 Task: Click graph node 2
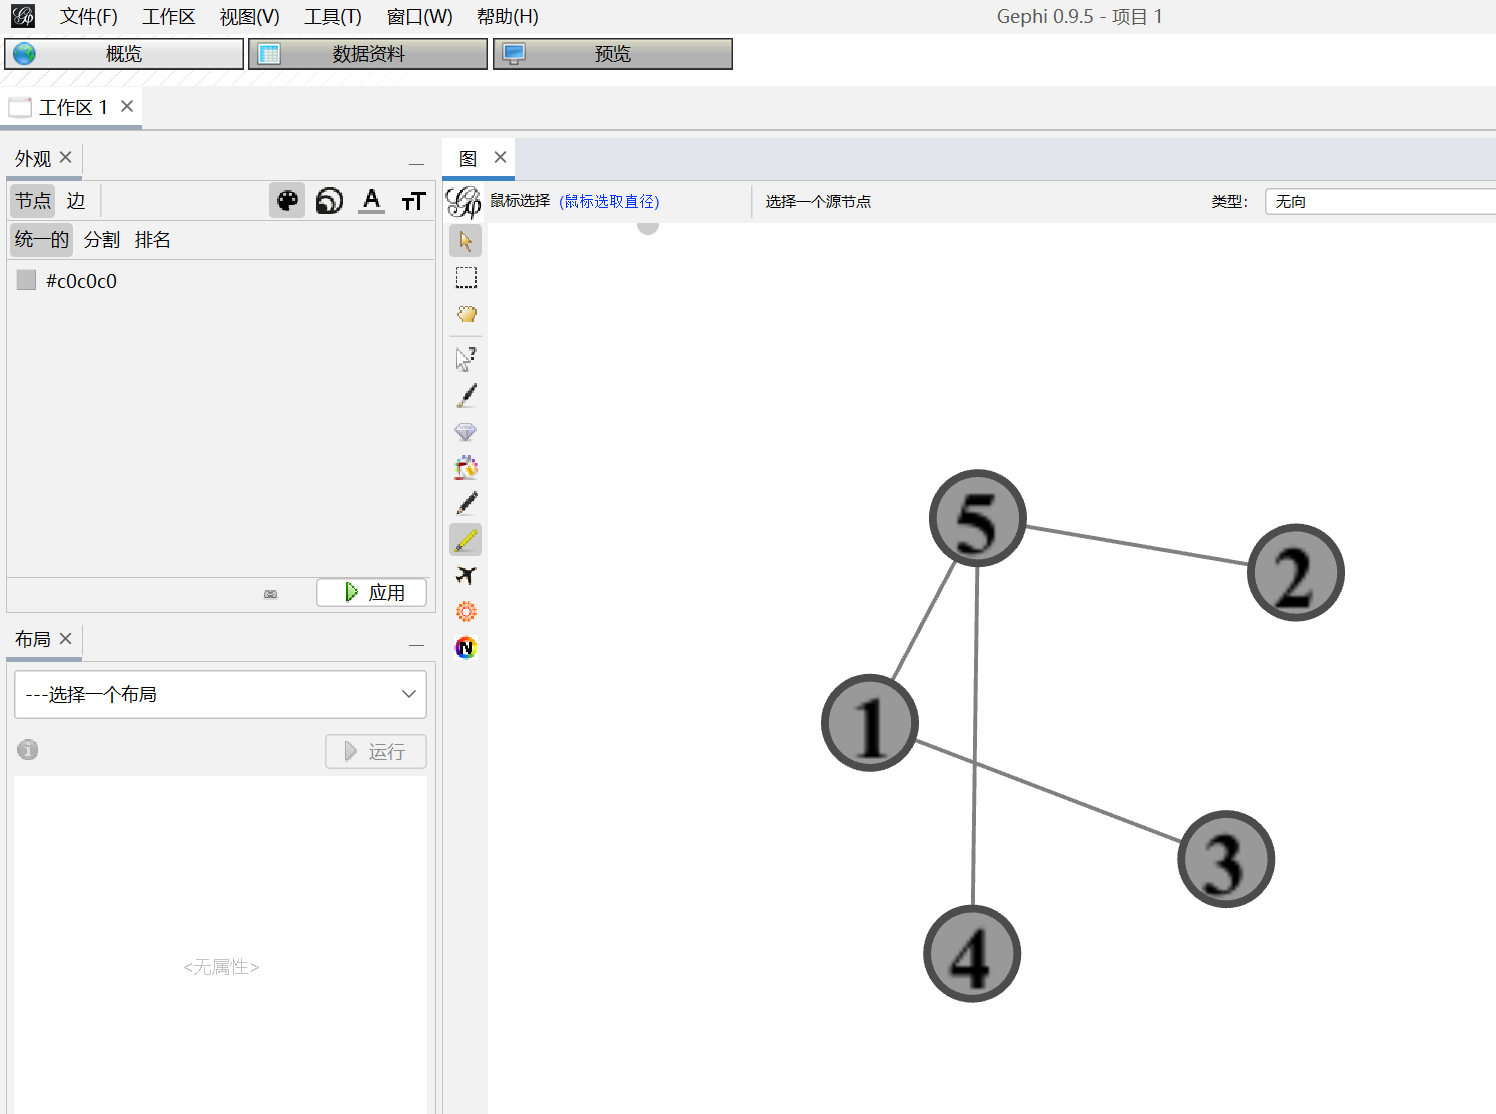(x=1295, y=572)
